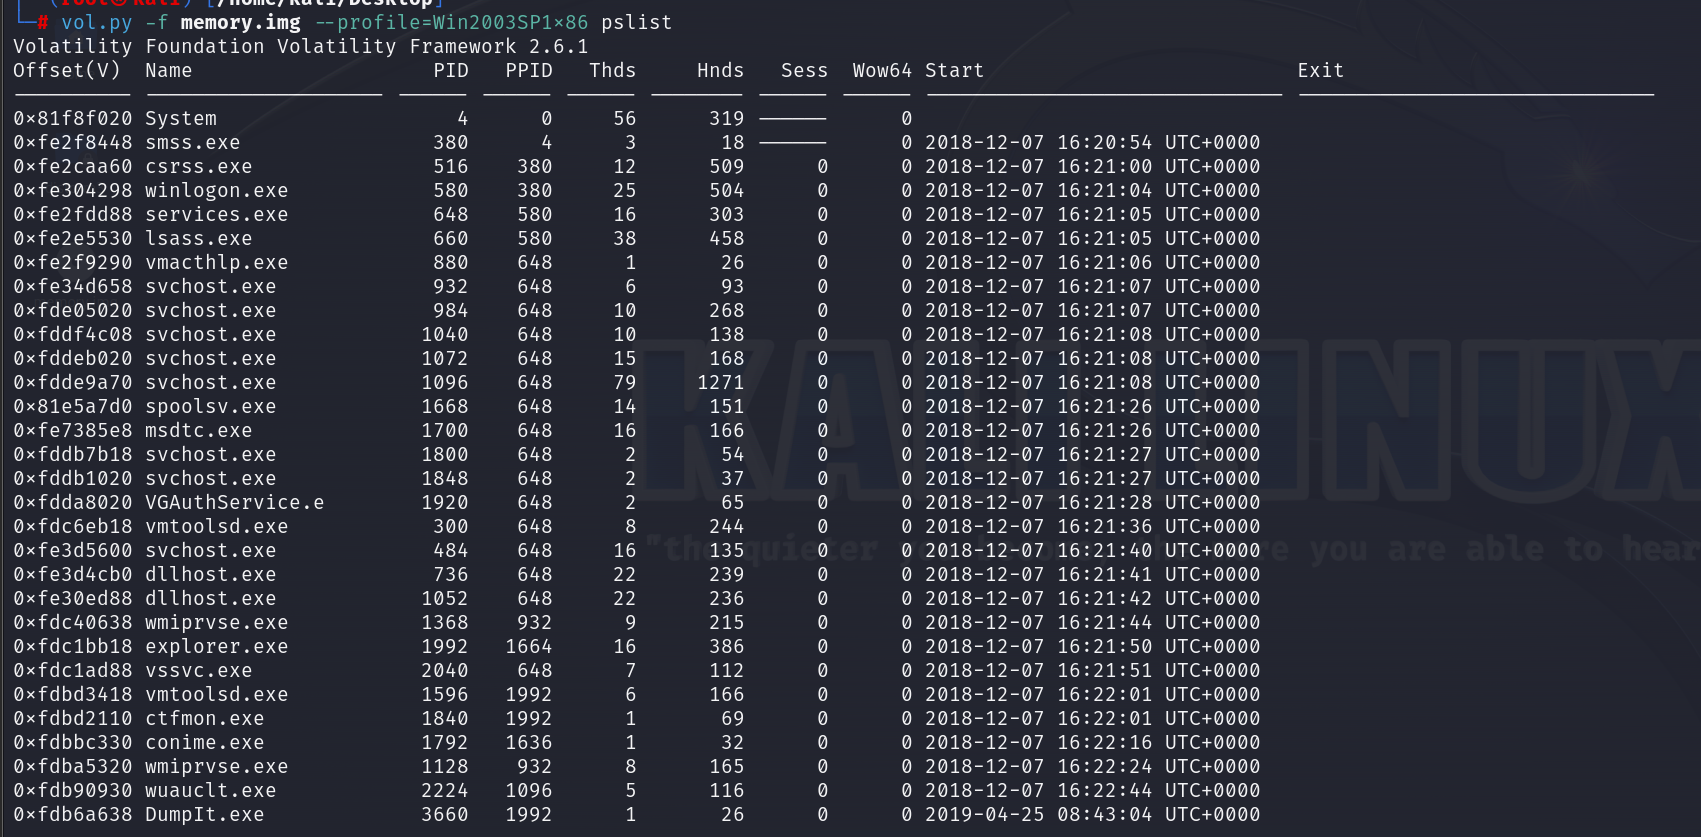The image size is (1701, 837).
Task: Click the Offset(V) column header
Action: (67, 70)
